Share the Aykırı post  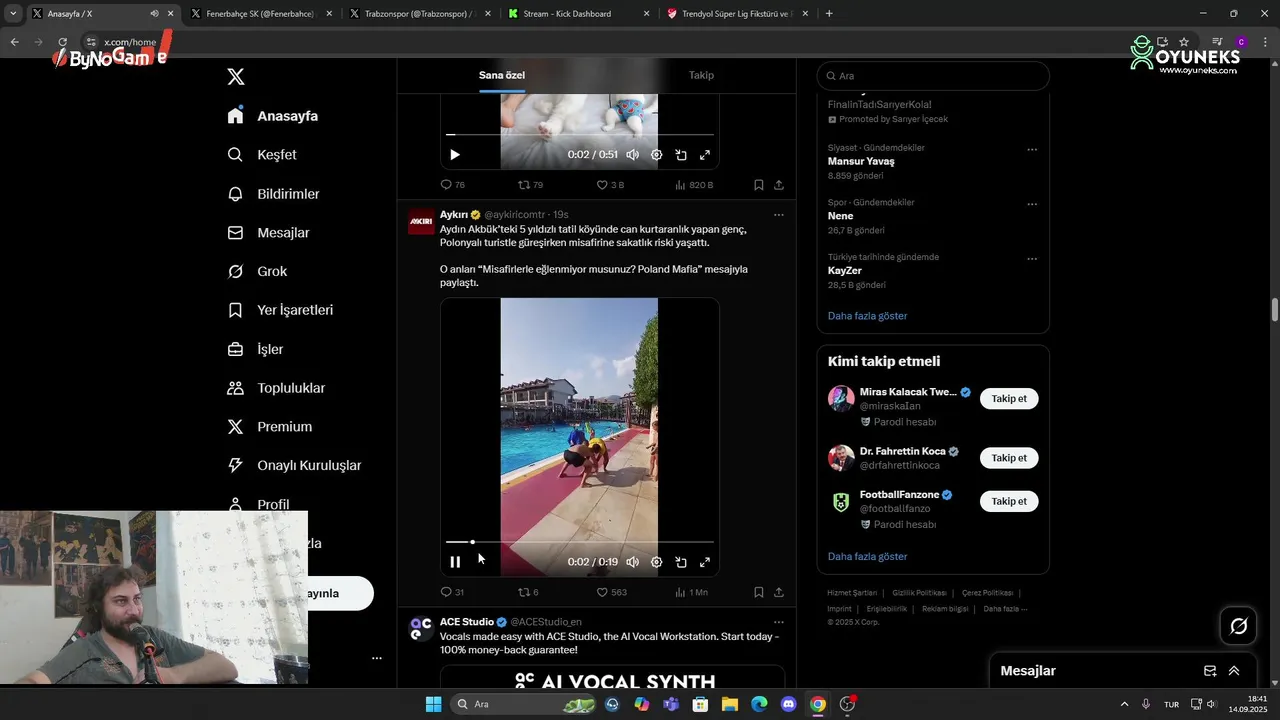779,592
